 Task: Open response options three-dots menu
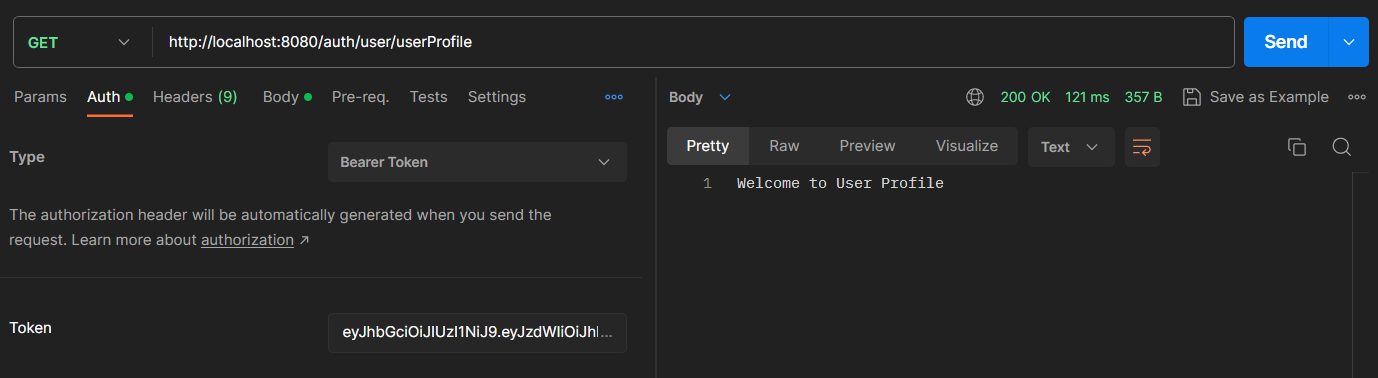pos(1357,97)
